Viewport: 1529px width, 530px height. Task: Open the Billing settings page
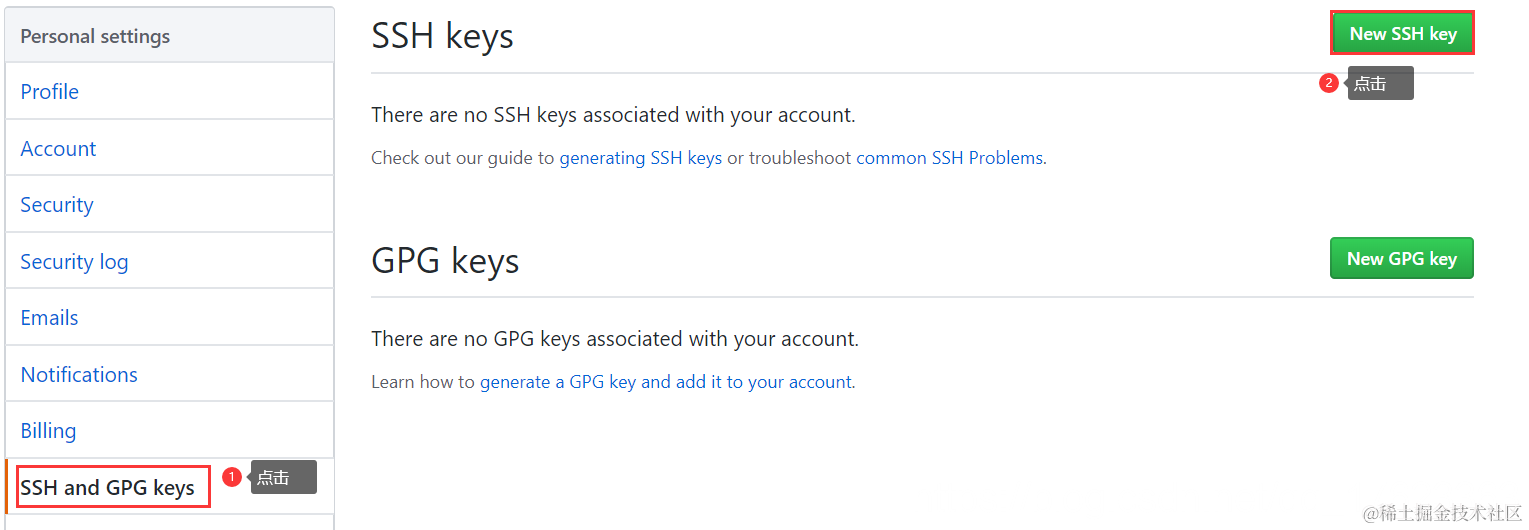(x=169, y=430)
